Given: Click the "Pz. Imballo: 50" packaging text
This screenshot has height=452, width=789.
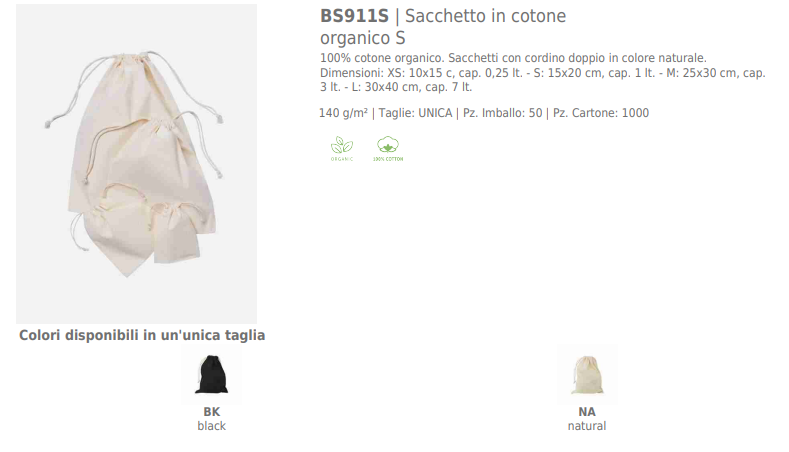Looking at the screenshot, I should click(502, 113).
